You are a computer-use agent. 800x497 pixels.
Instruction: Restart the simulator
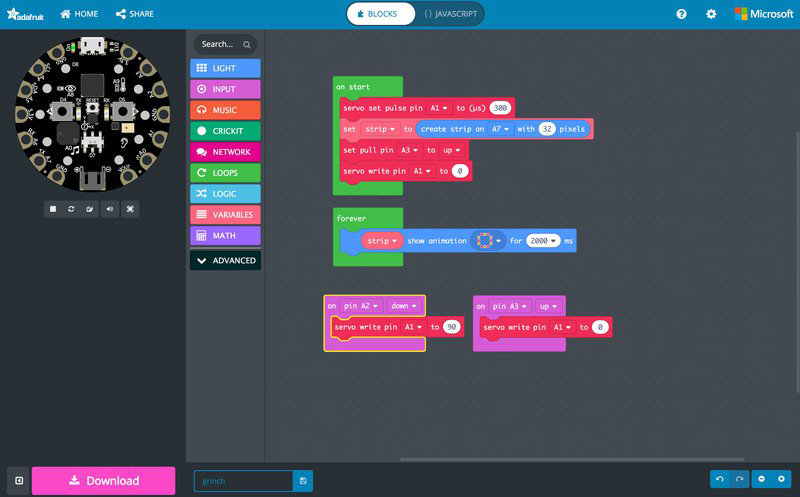point(71,208)
